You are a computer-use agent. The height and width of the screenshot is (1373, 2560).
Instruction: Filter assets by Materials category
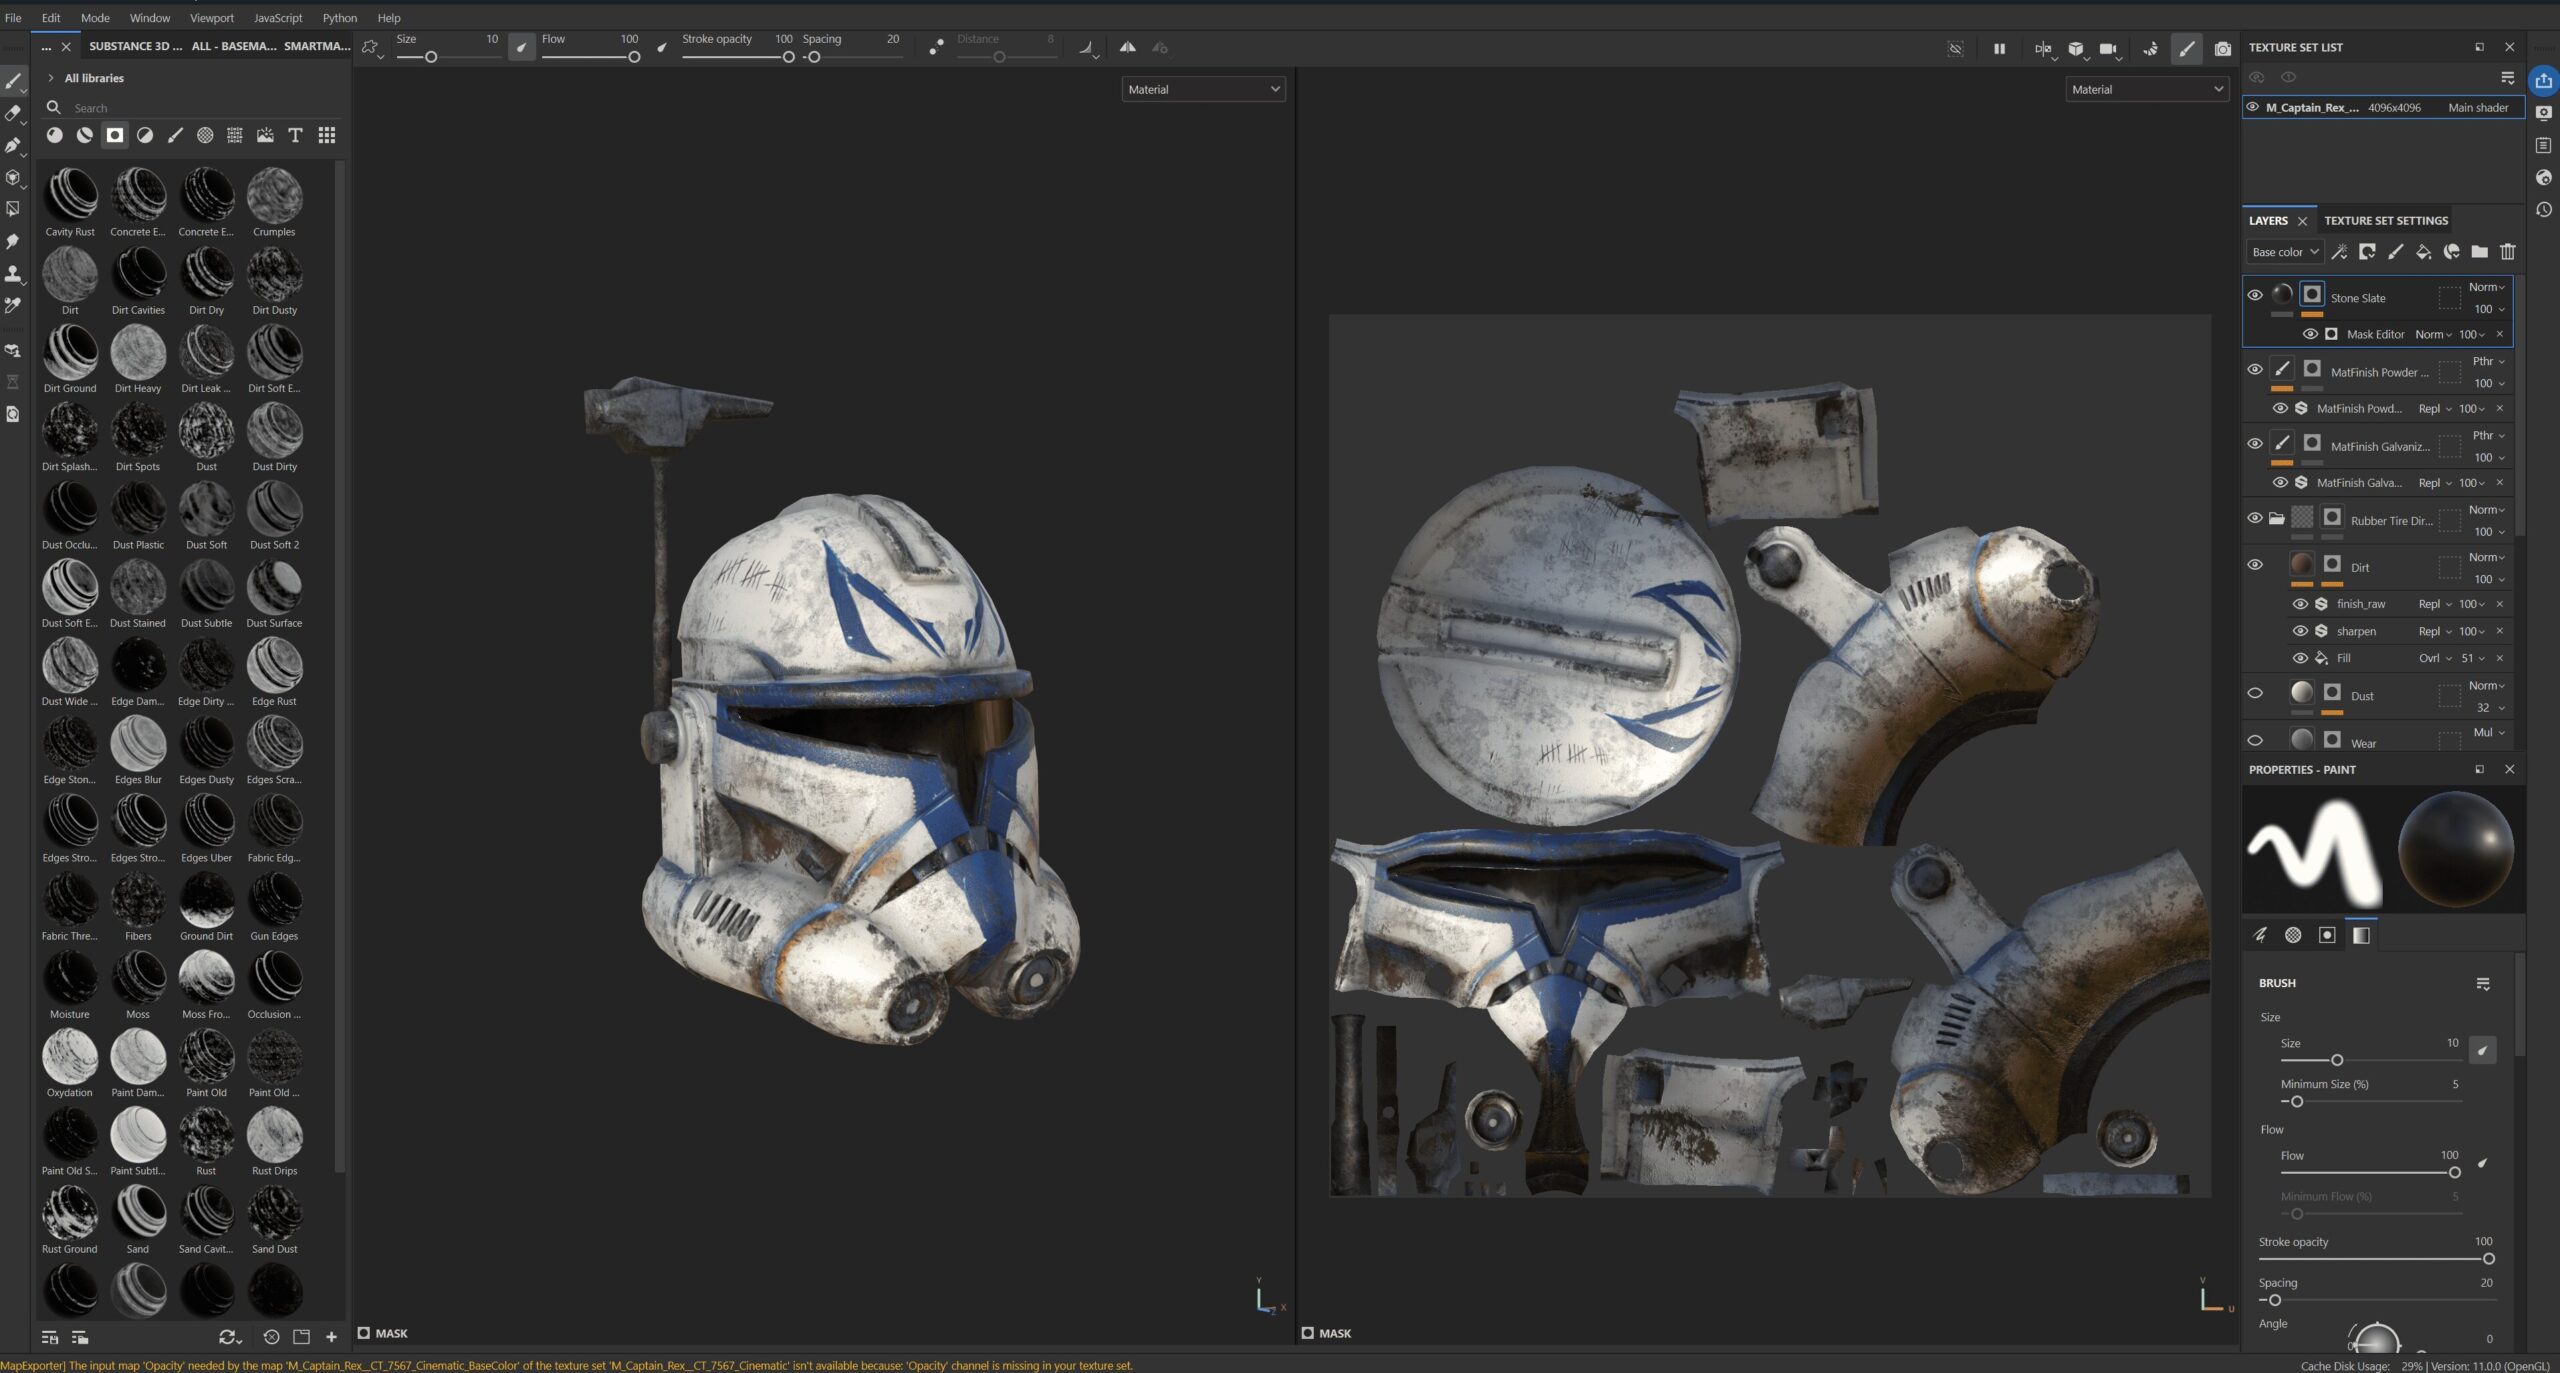(x=54, y=135)
